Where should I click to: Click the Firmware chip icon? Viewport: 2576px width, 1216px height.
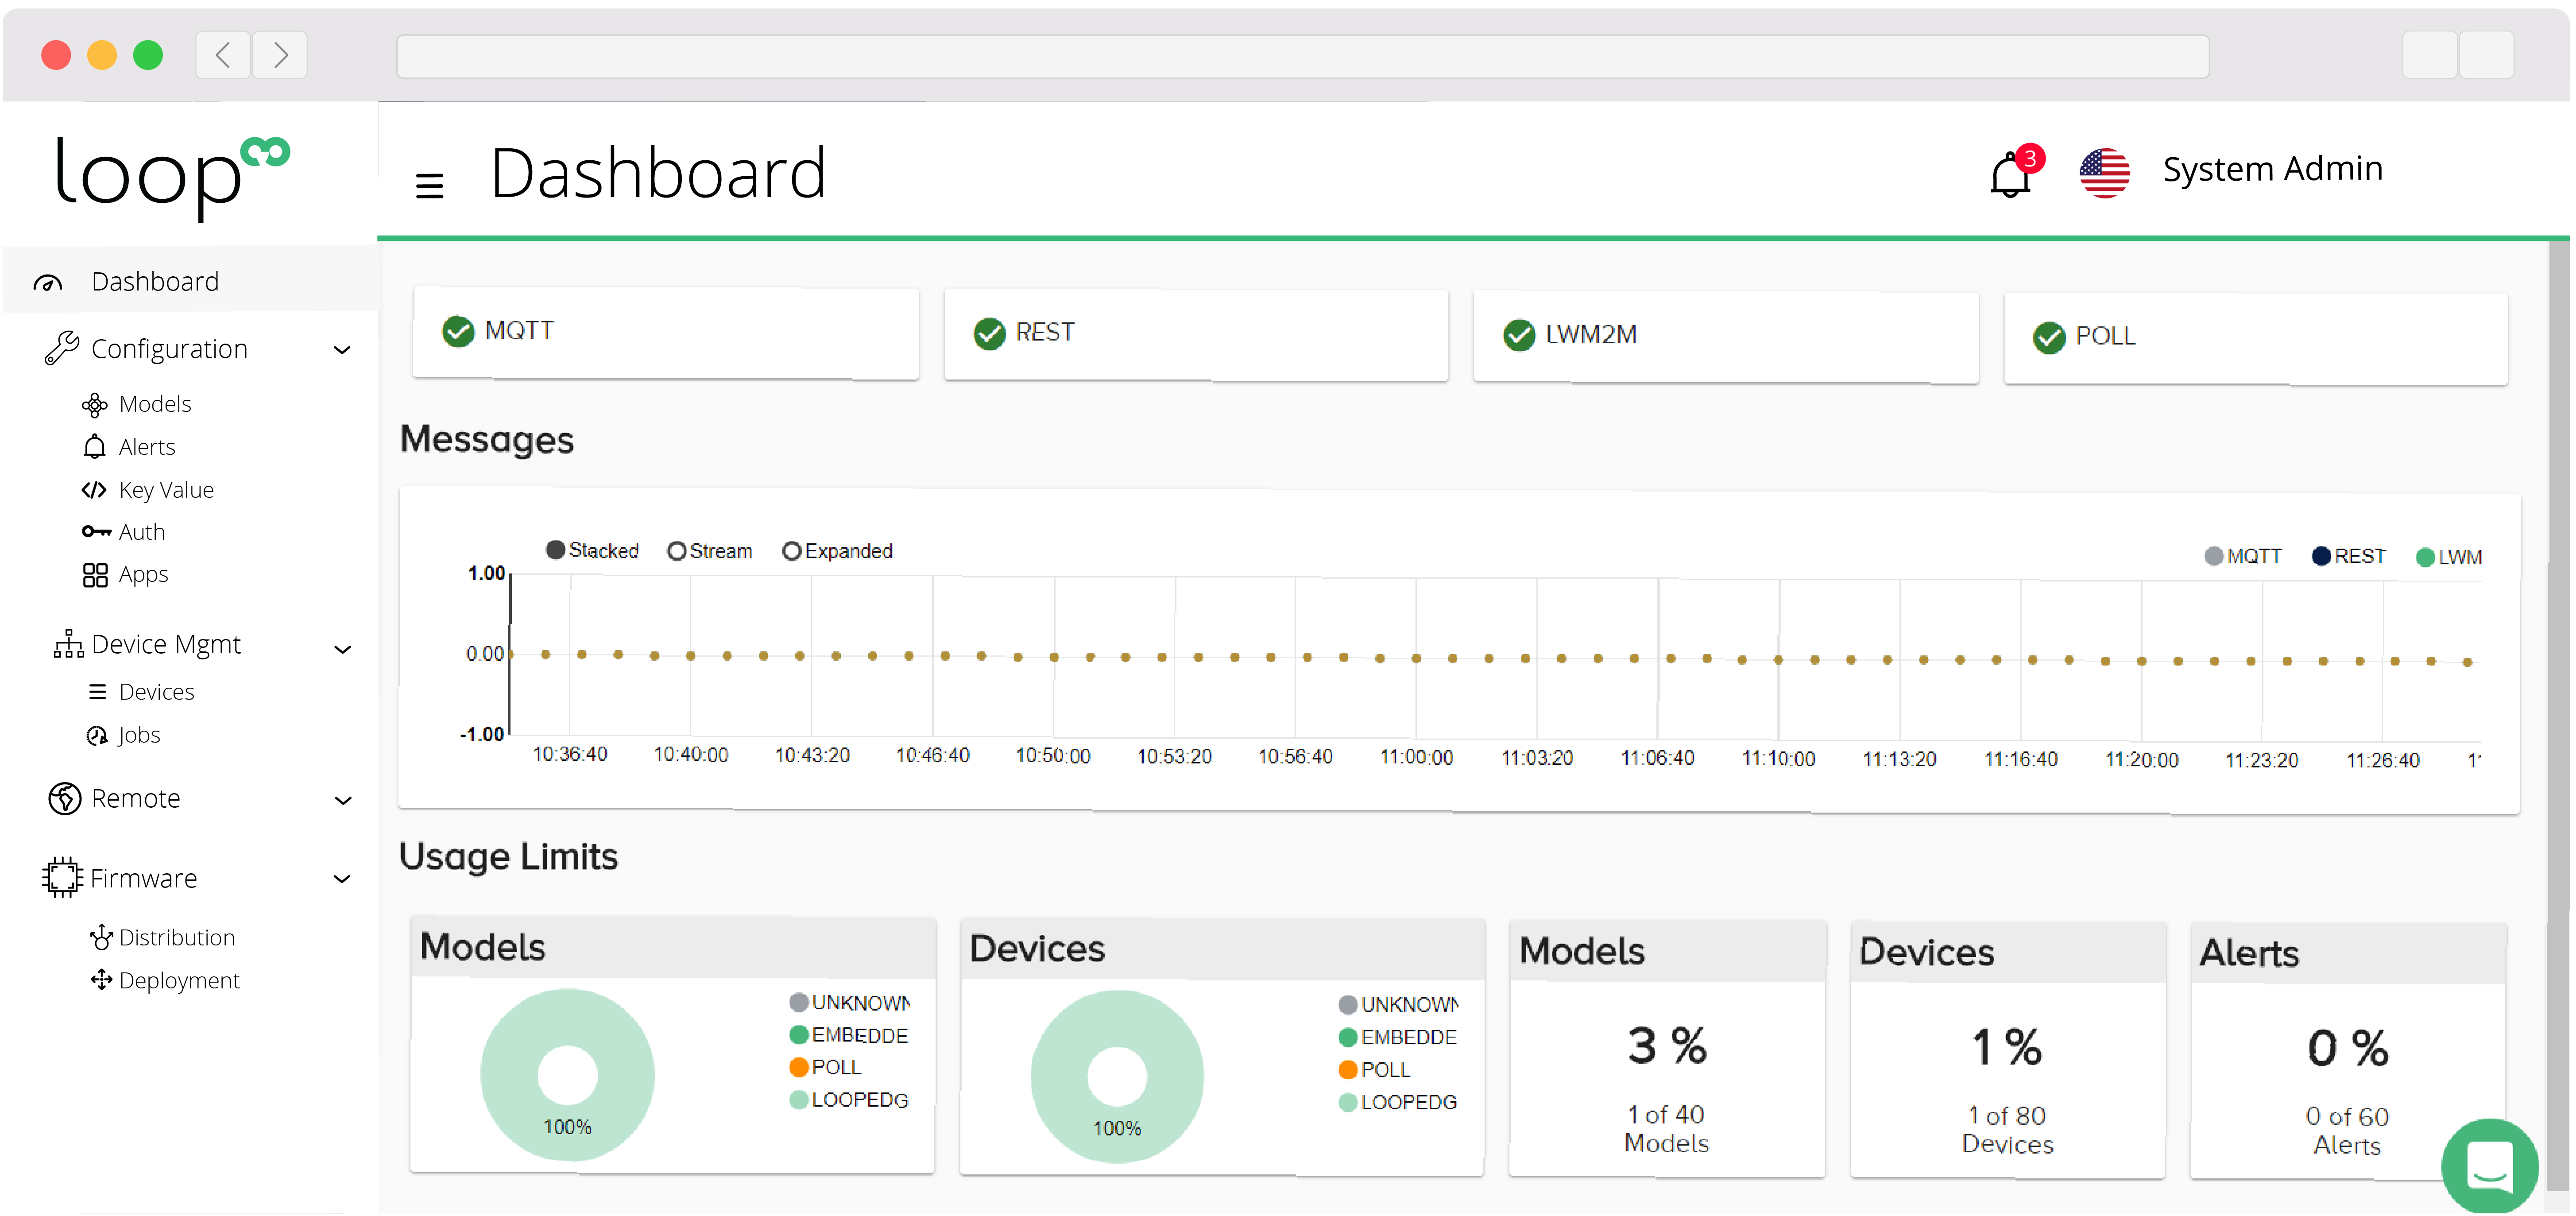pos(62,877)
